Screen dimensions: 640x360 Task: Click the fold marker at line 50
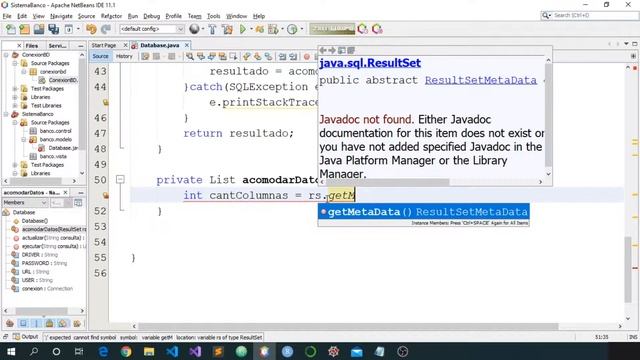pos(120,179)
